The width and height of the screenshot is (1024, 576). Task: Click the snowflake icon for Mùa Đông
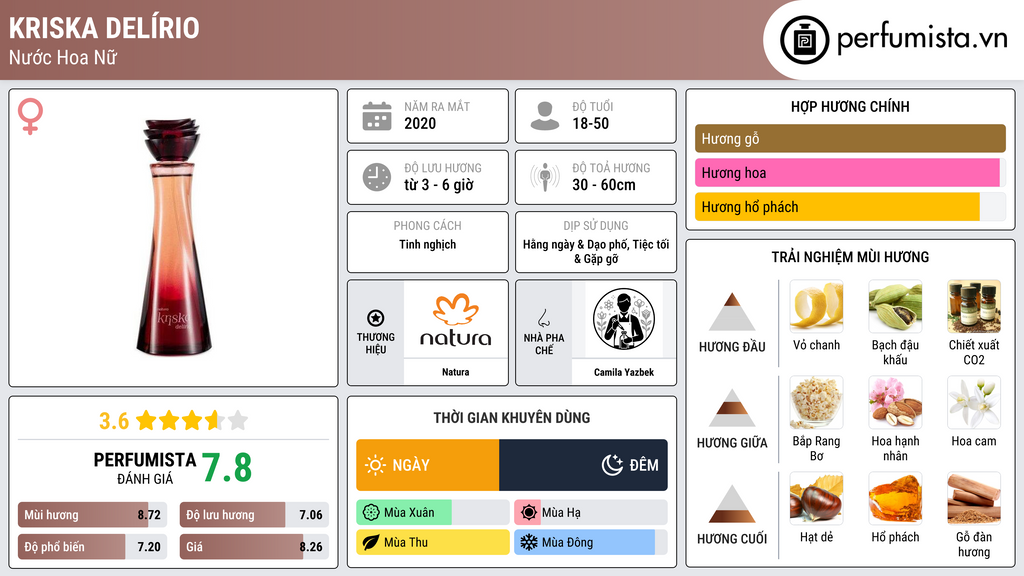pyautogui.click(x=529, y=542)
